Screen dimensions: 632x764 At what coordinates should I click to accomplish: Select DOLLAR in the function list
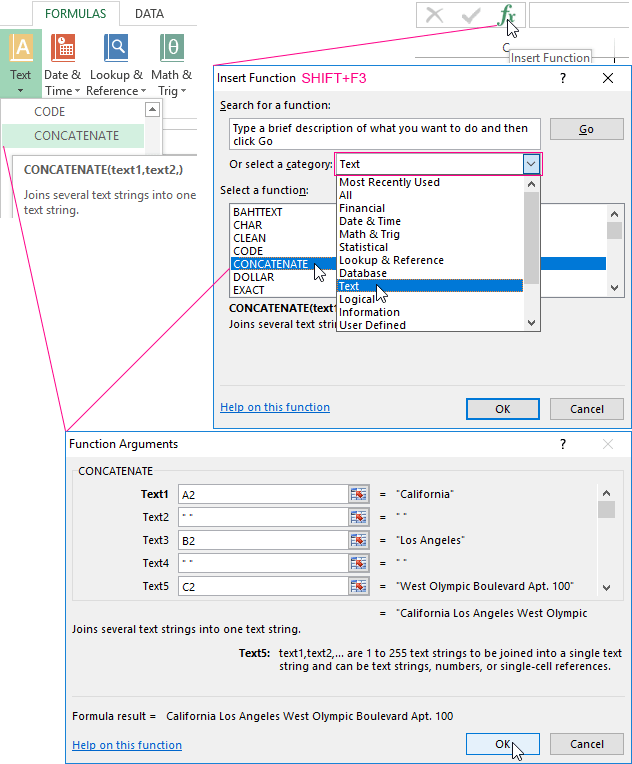coord(253,277)
